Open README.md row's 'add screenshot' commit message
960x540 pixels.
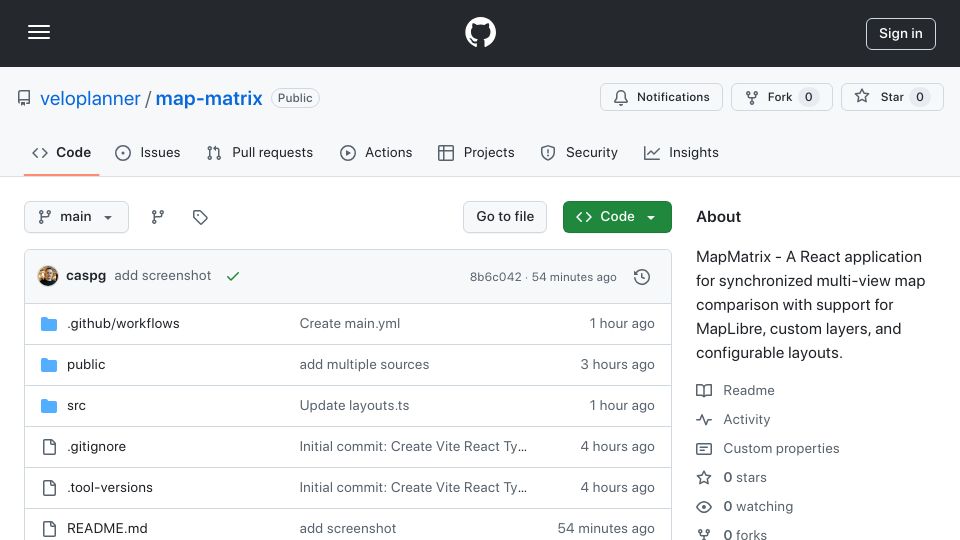click(x=348, y=528)
